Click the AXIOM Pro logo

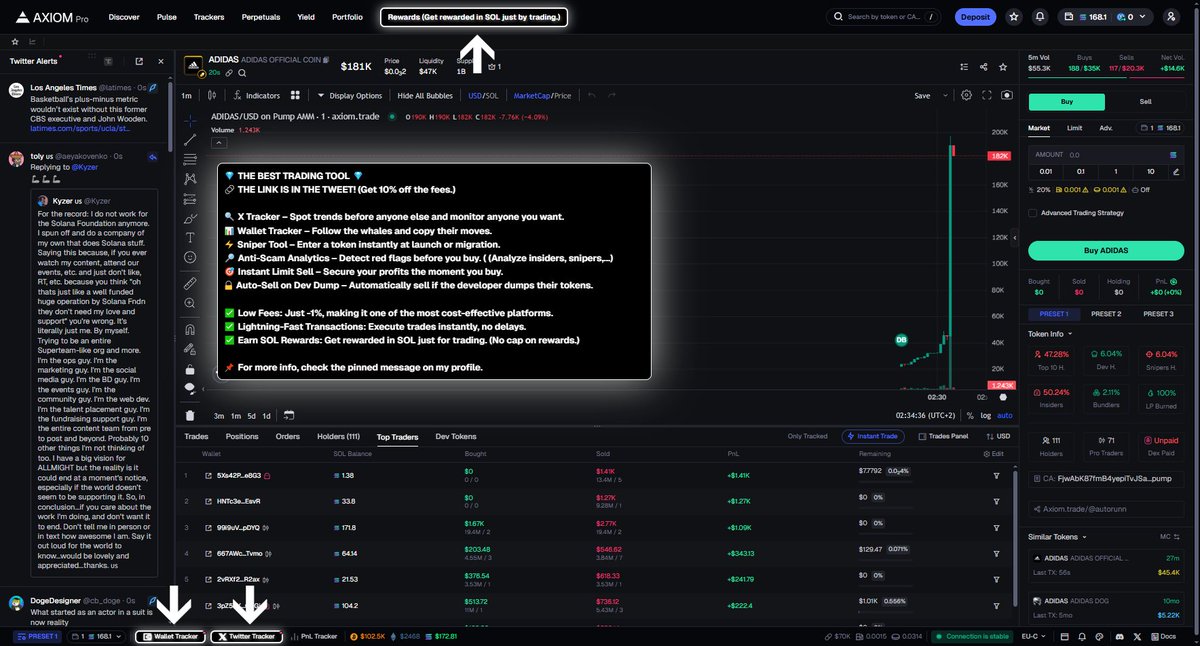point(50,17)
